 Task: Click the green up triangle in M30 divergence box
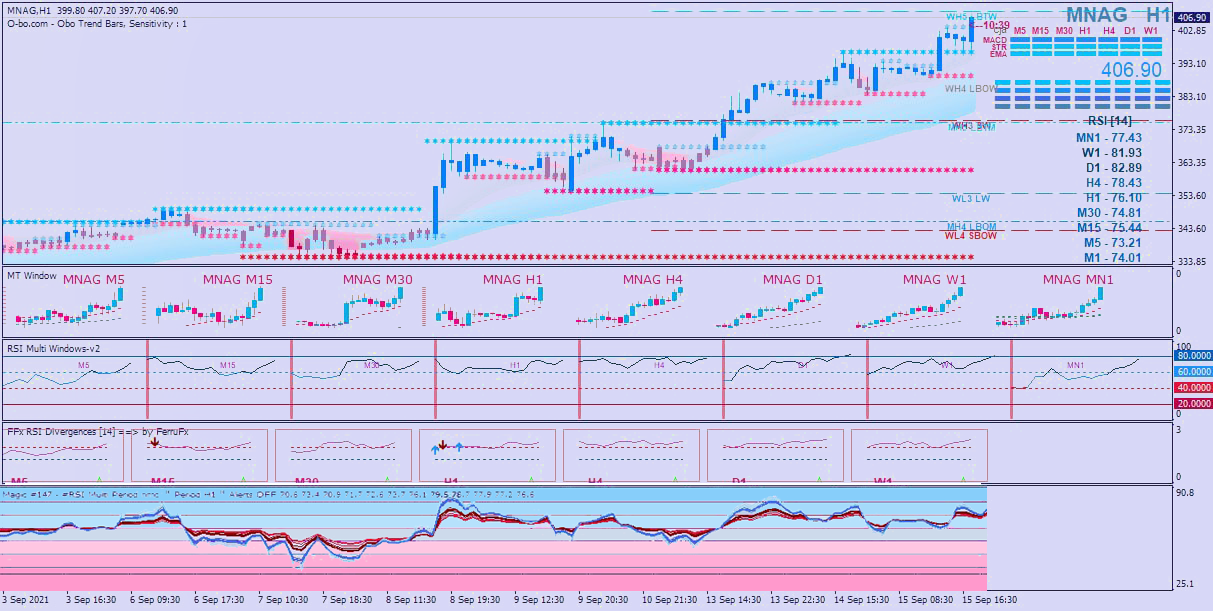pos(387,481)
